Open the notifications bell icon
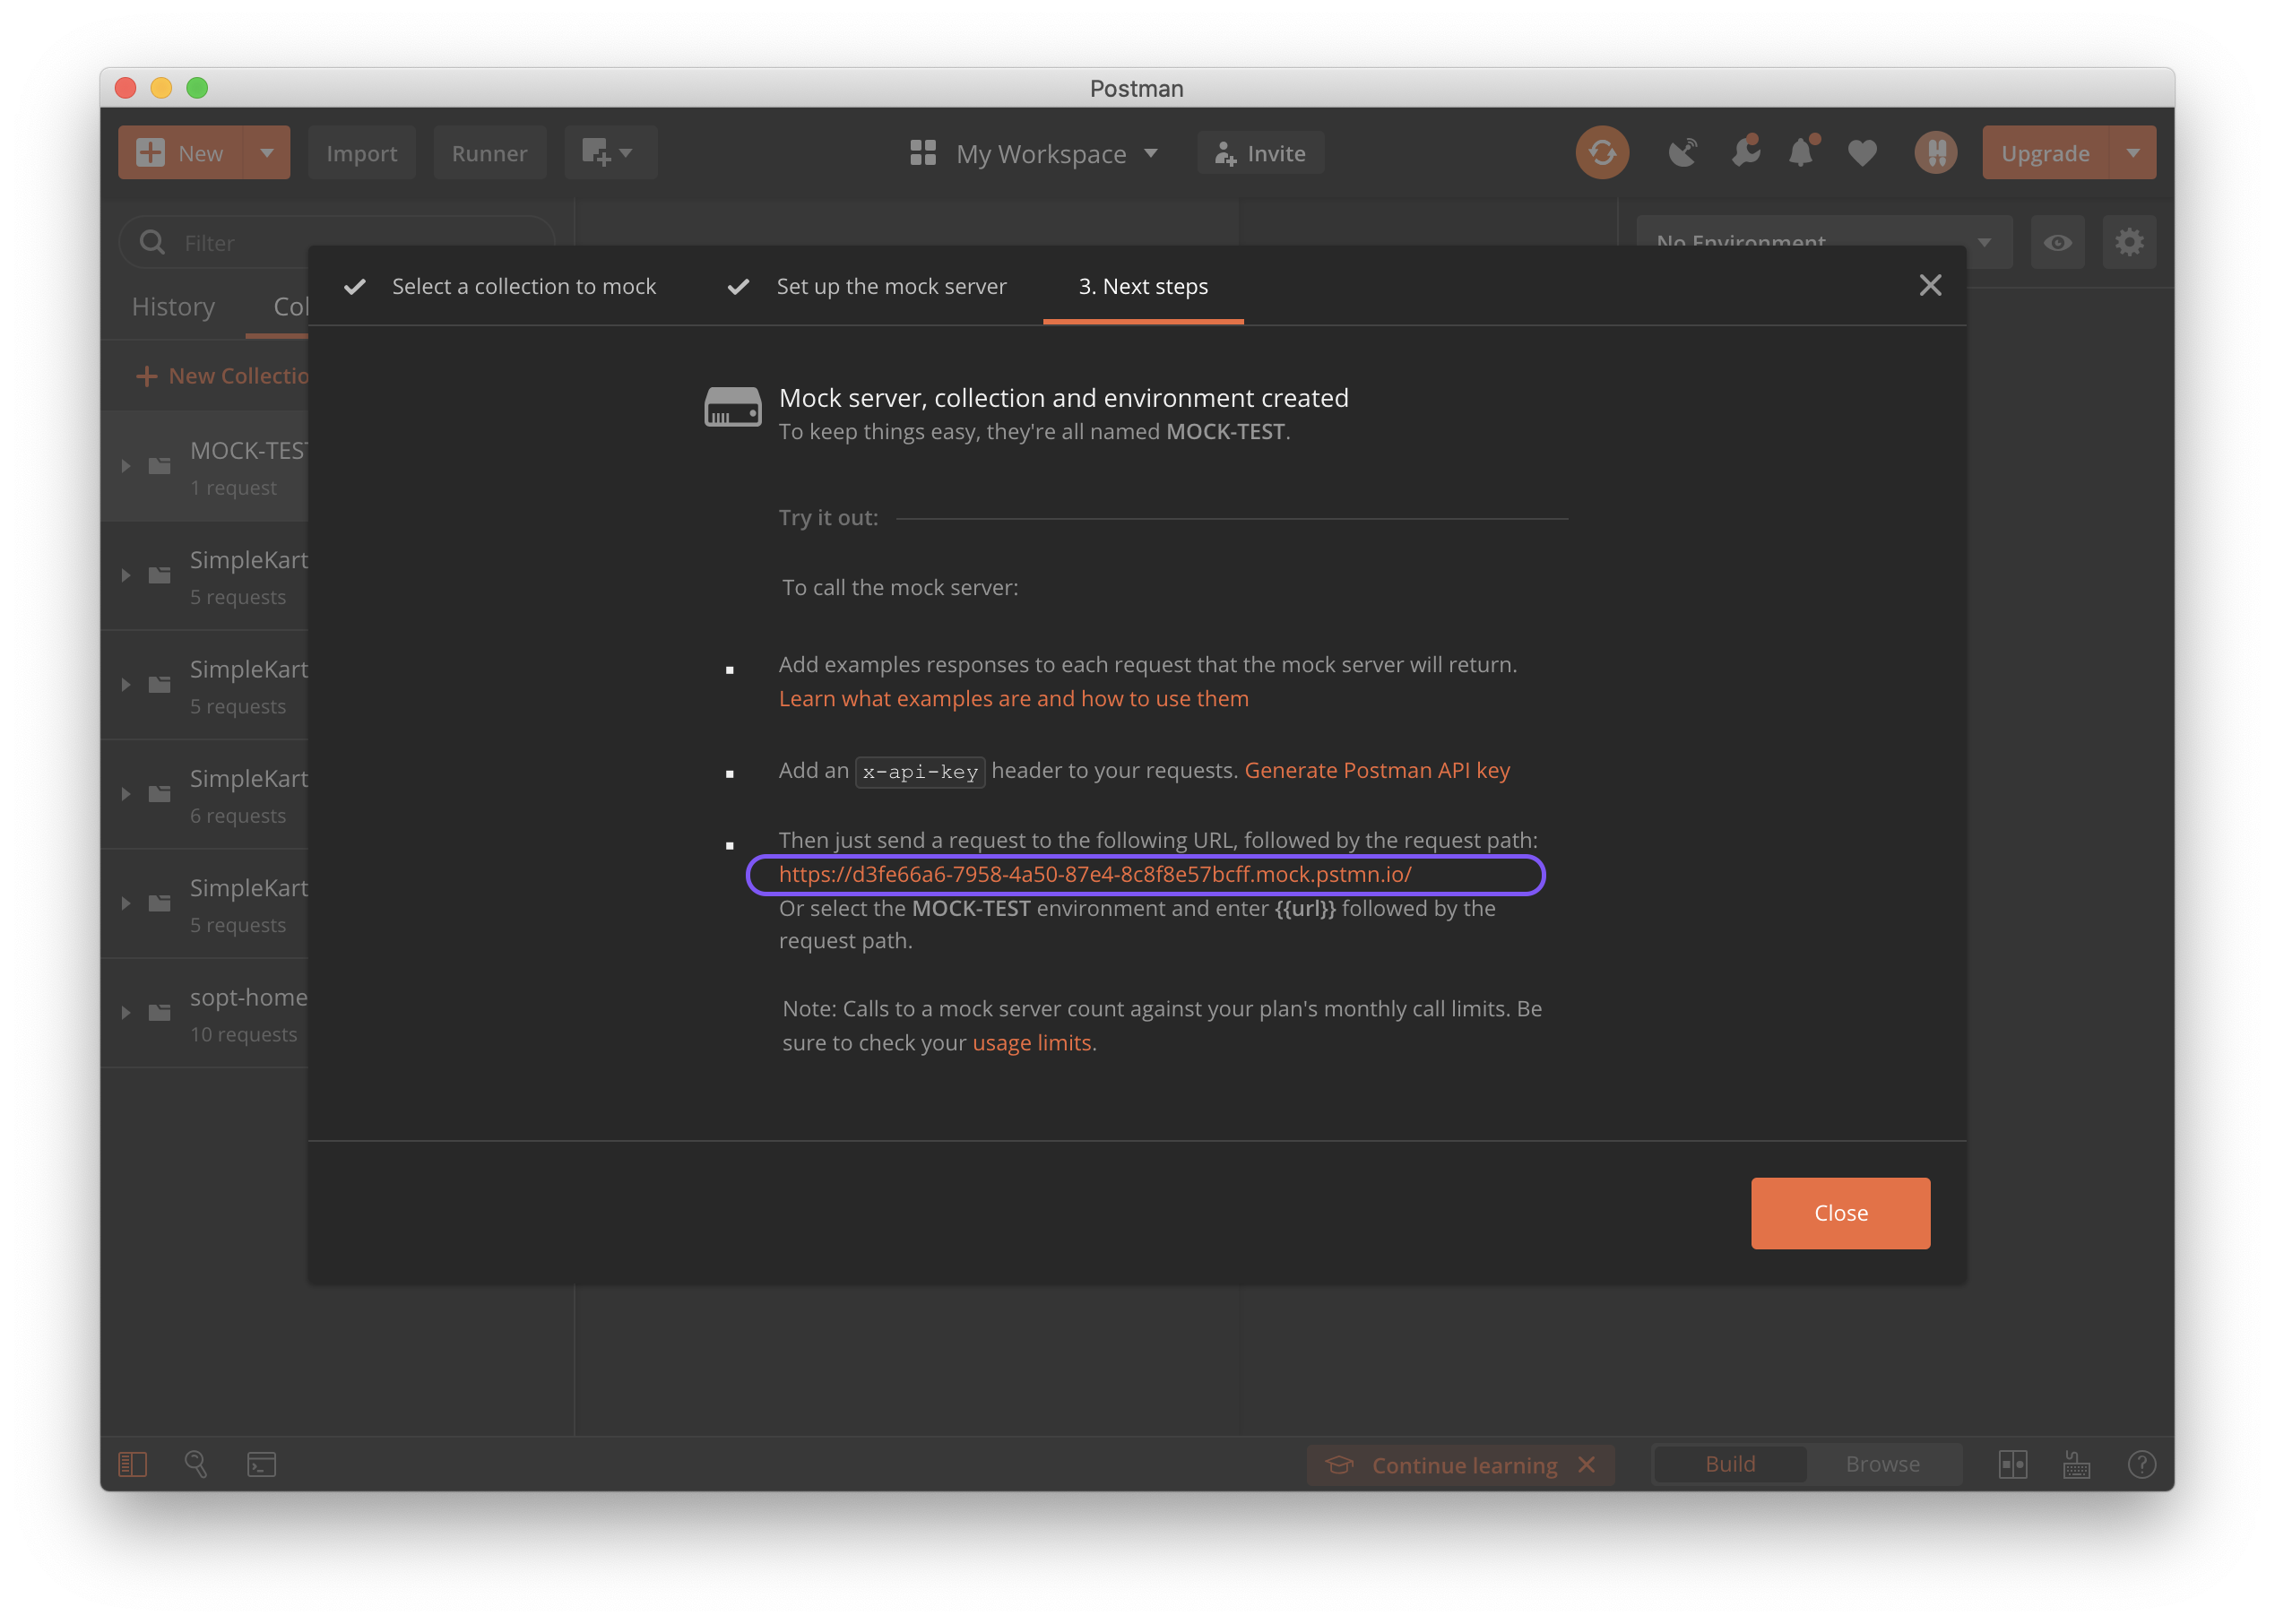Screen dimensions: 2275x1624 tap(1801, 153)
